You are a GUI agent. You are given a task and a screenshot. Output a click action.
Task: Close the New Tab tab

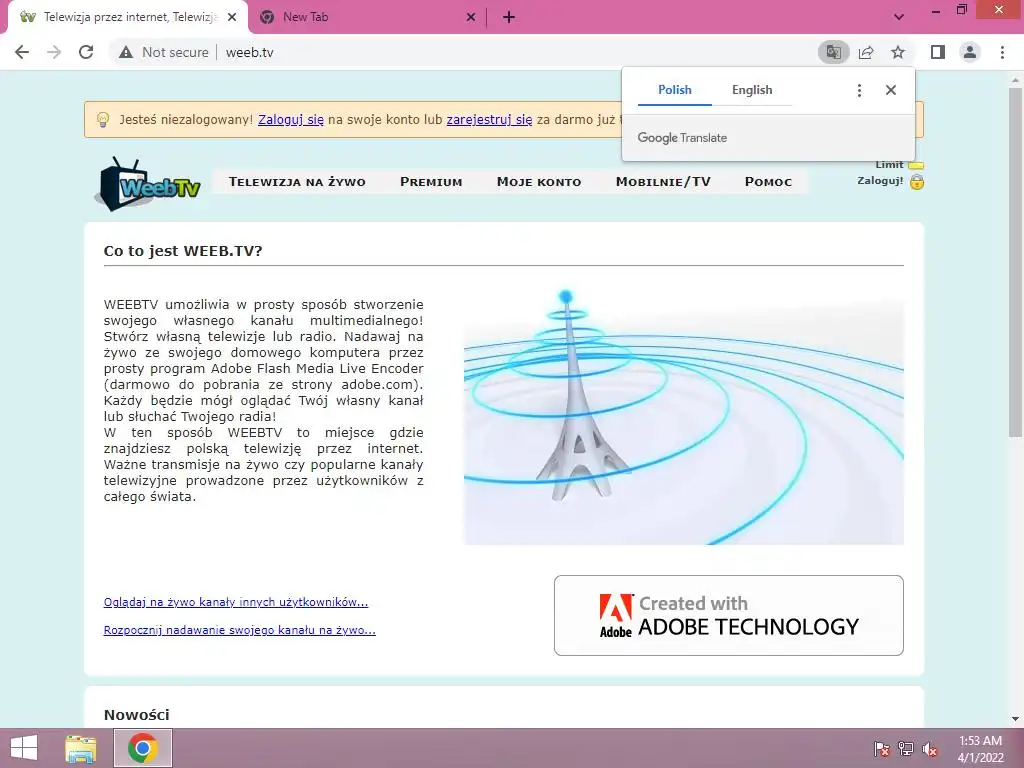click(x=471, y=18)
